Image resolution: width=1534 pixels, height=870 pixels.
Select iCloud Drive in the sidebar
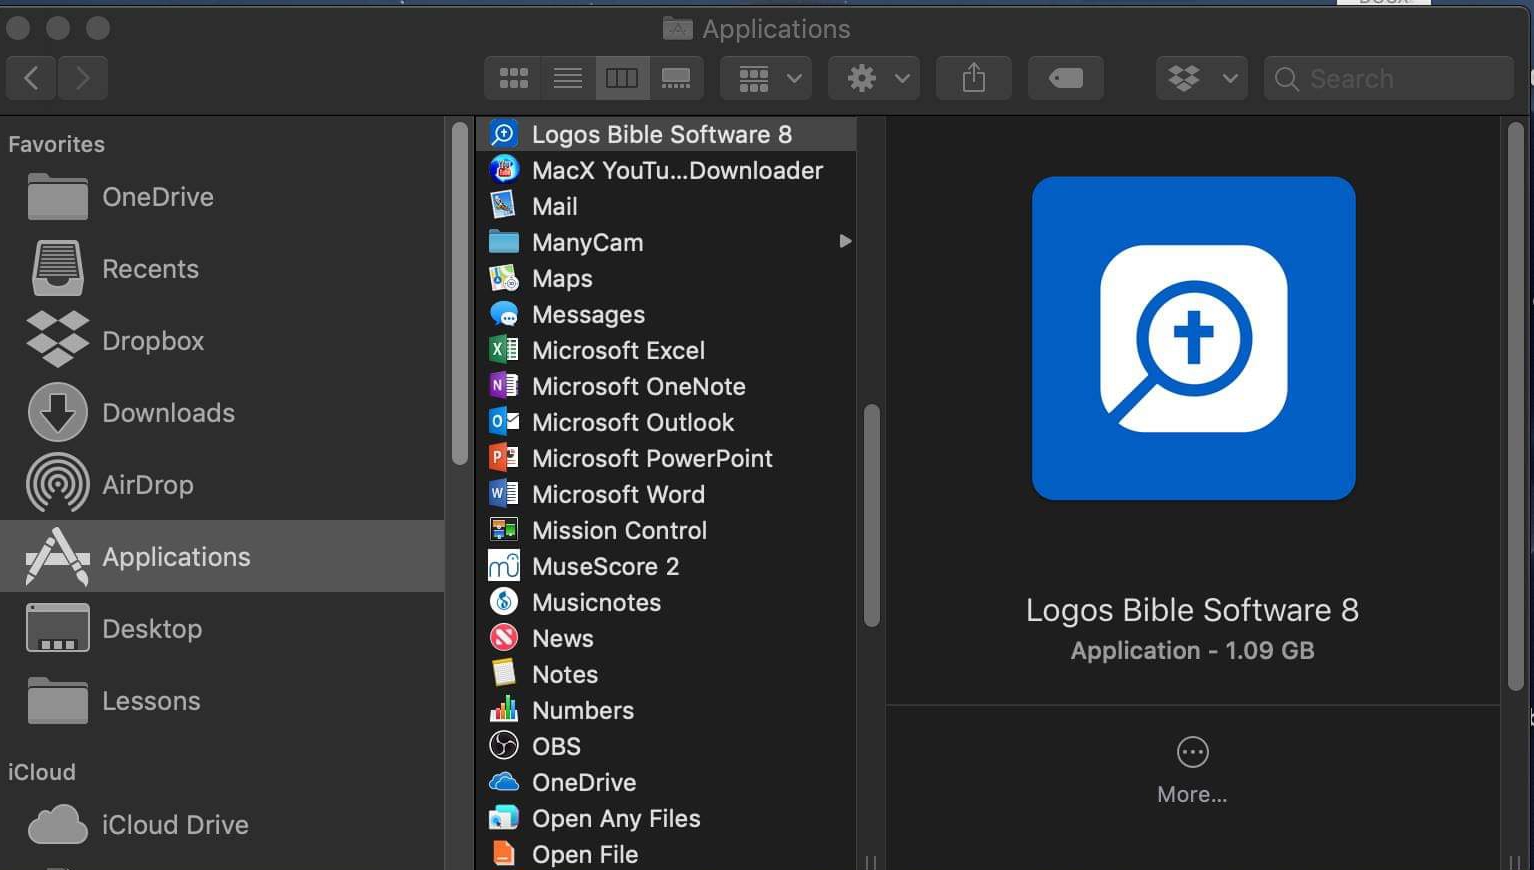[222, 825]
